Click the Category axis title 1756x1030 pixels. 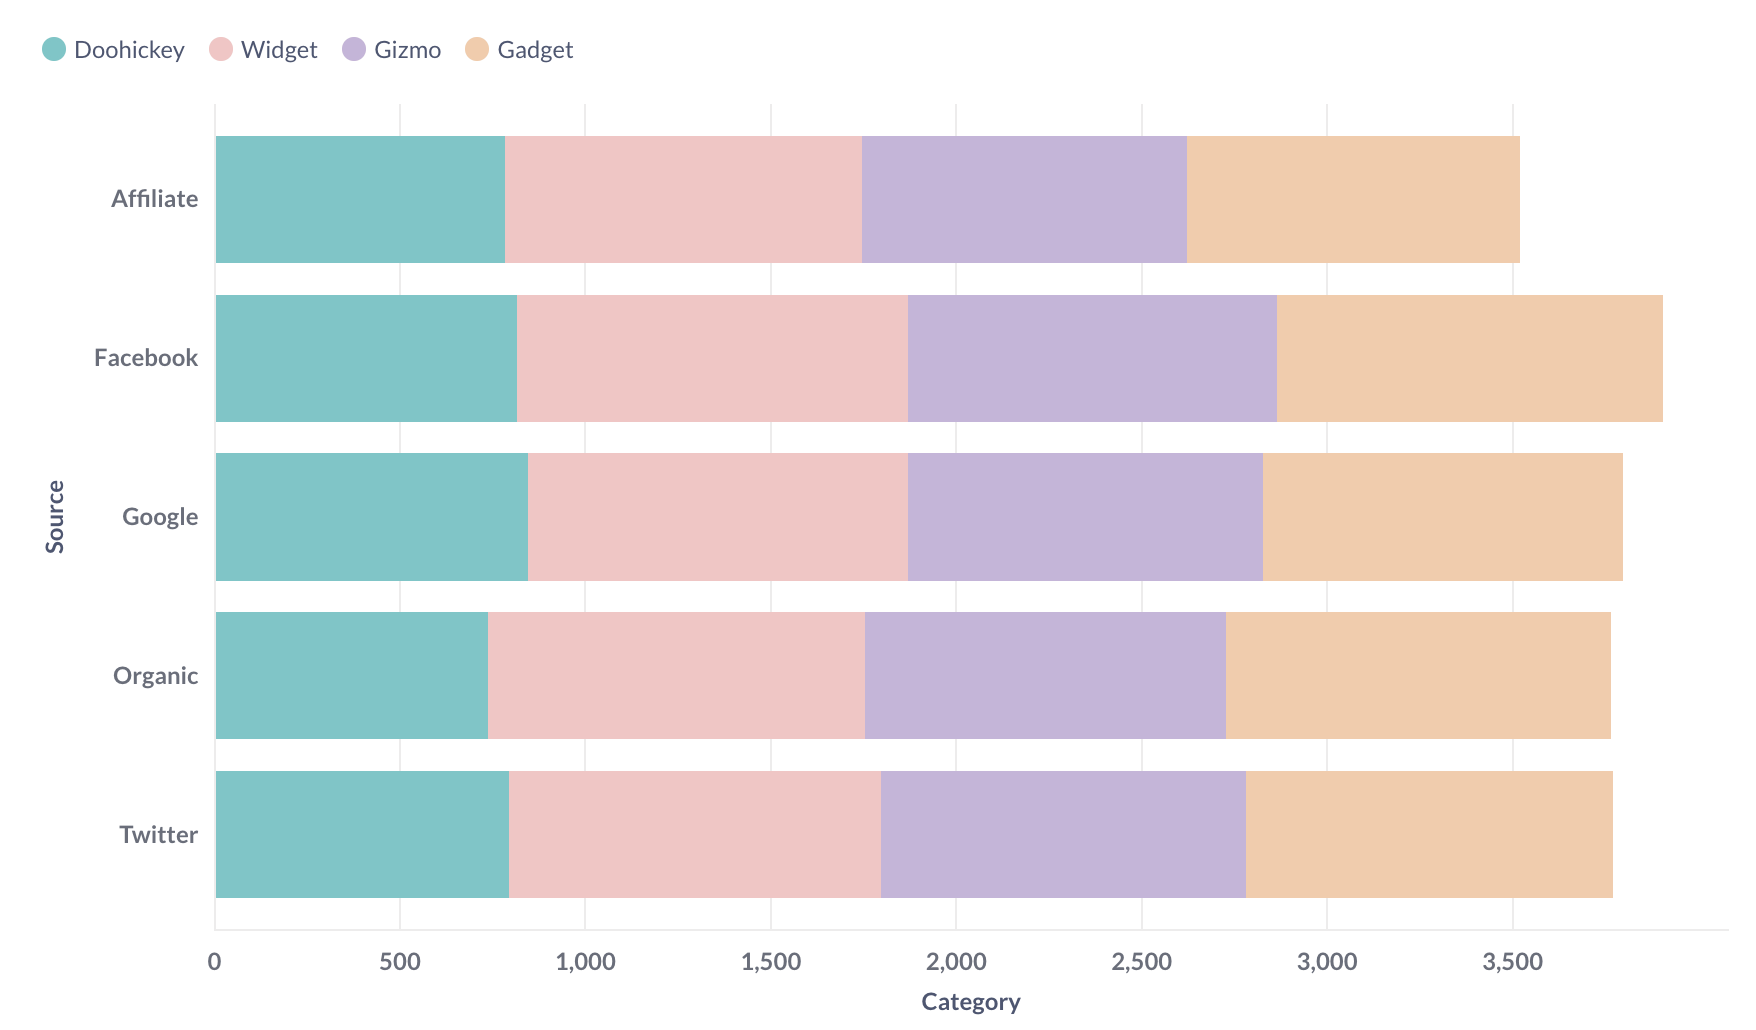tap(970, 1001)
